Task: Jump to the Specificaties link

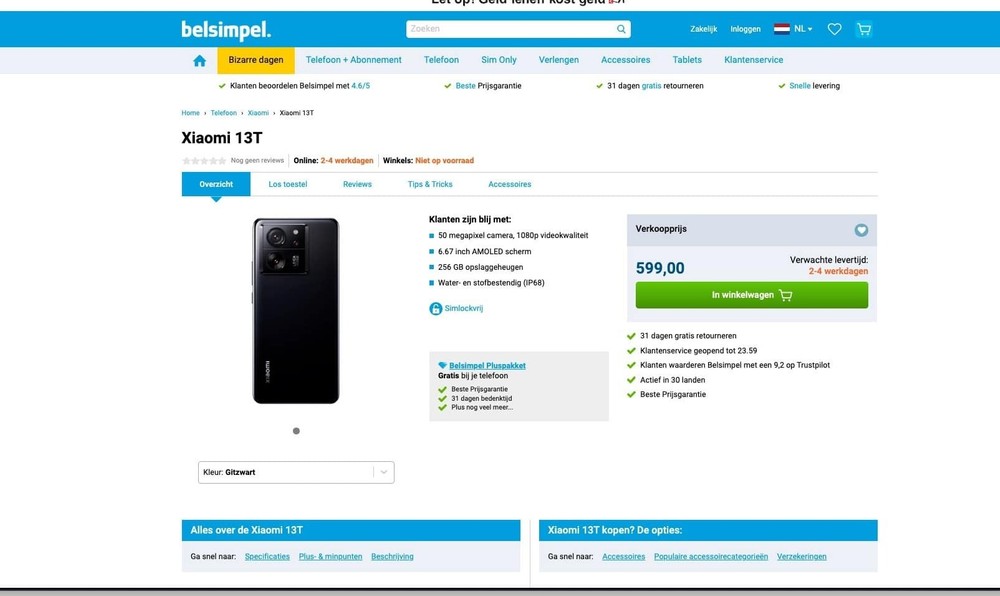Action: pos(267,556)
